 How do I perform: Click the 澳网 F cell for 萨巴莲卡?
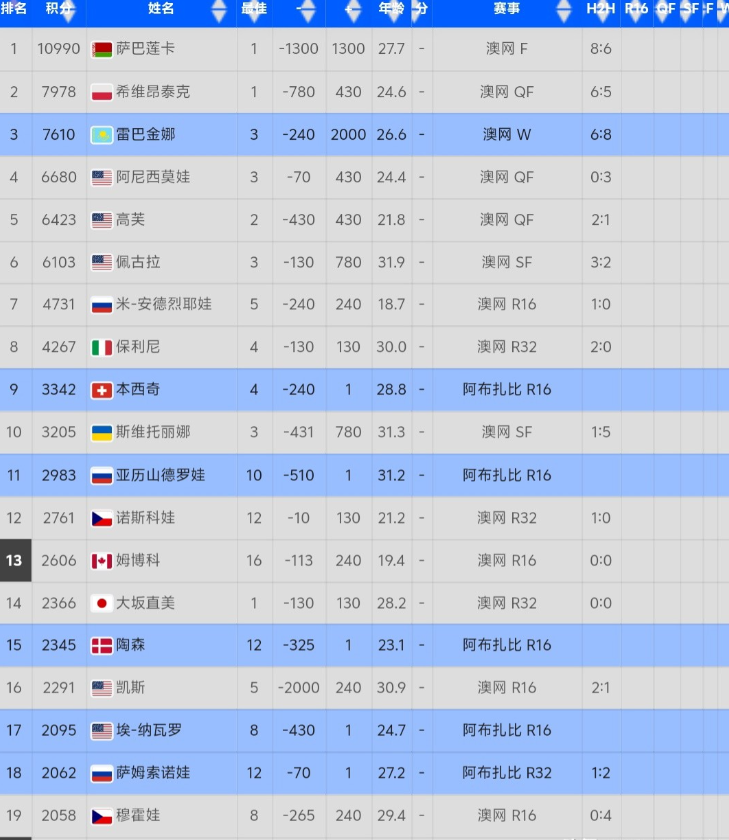(507, 49)
